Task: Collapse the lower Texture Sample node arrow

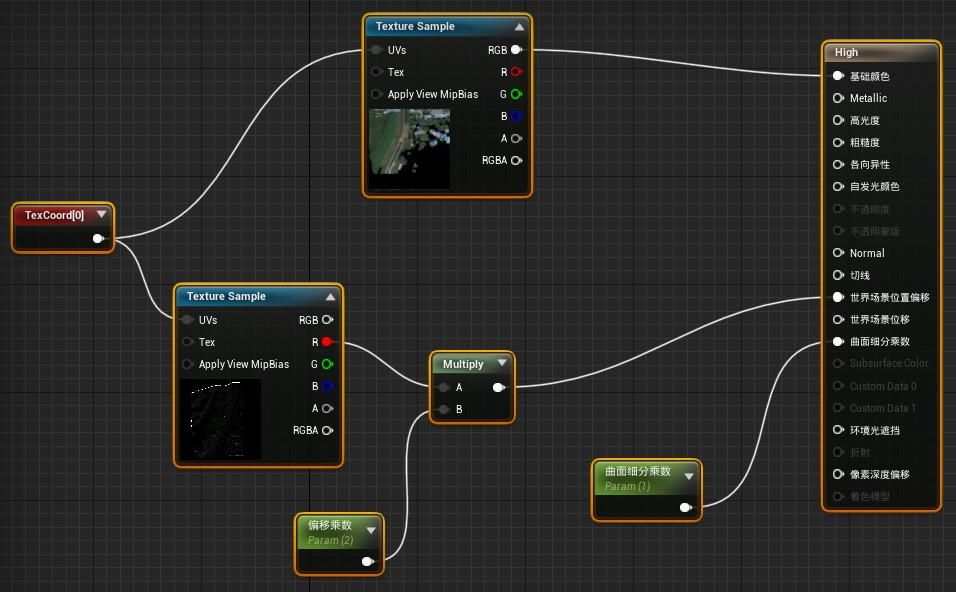Action: (330, 297)
